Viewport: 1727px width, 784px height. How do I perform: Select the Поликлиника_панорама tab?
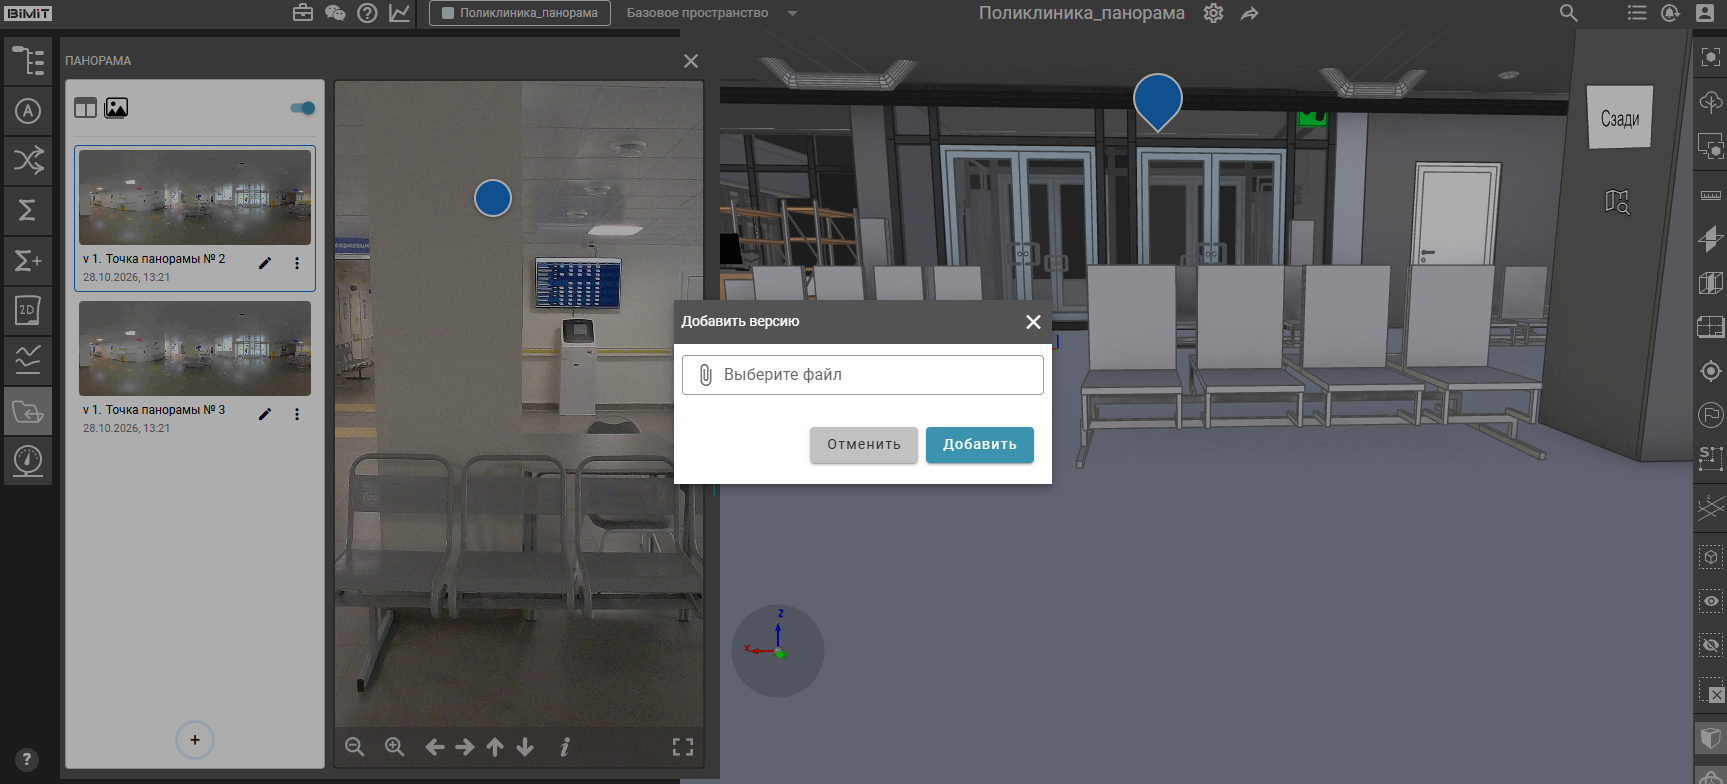(x=520, y=13)
